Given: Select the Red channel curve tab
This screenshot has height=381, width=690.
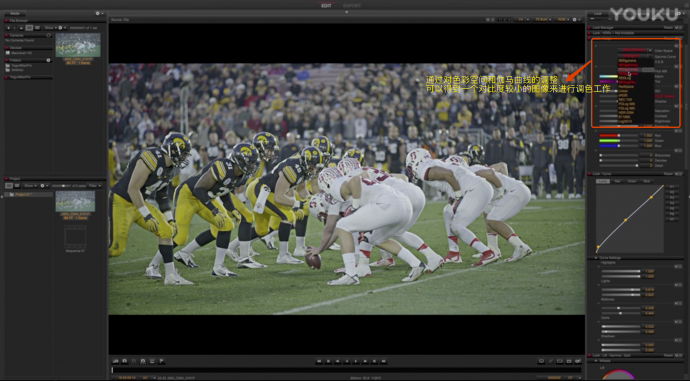Looking at the screenshot, I should [x=617, y=181].
